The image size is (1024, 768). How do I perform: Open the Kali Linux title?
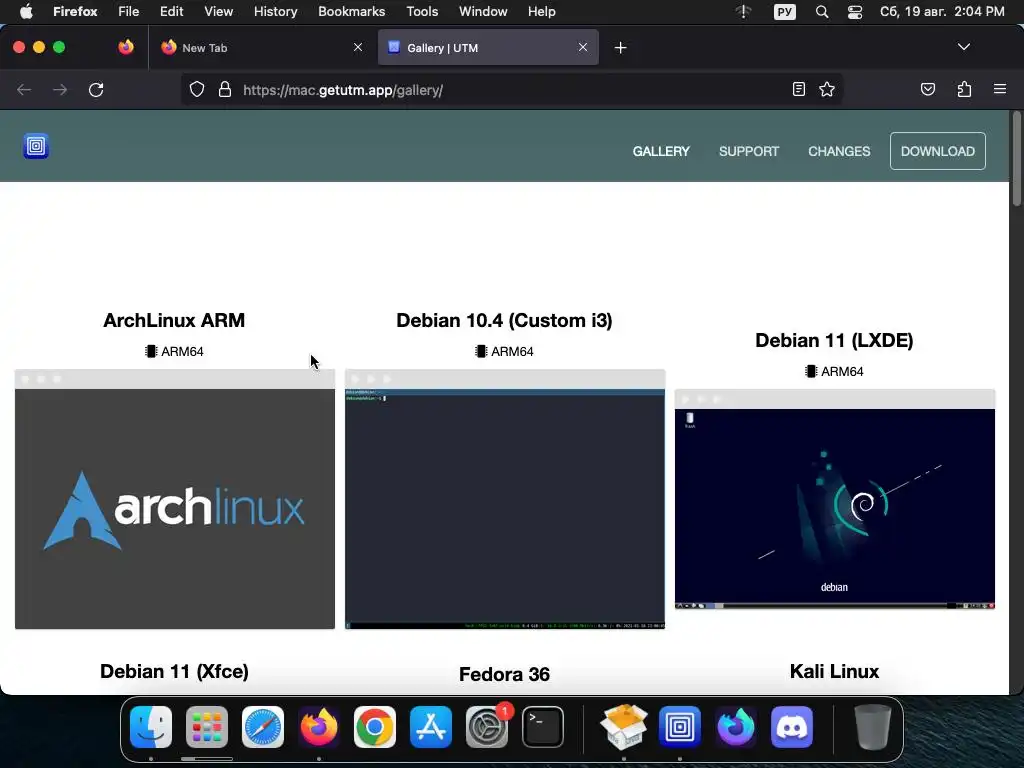(834, 671)
